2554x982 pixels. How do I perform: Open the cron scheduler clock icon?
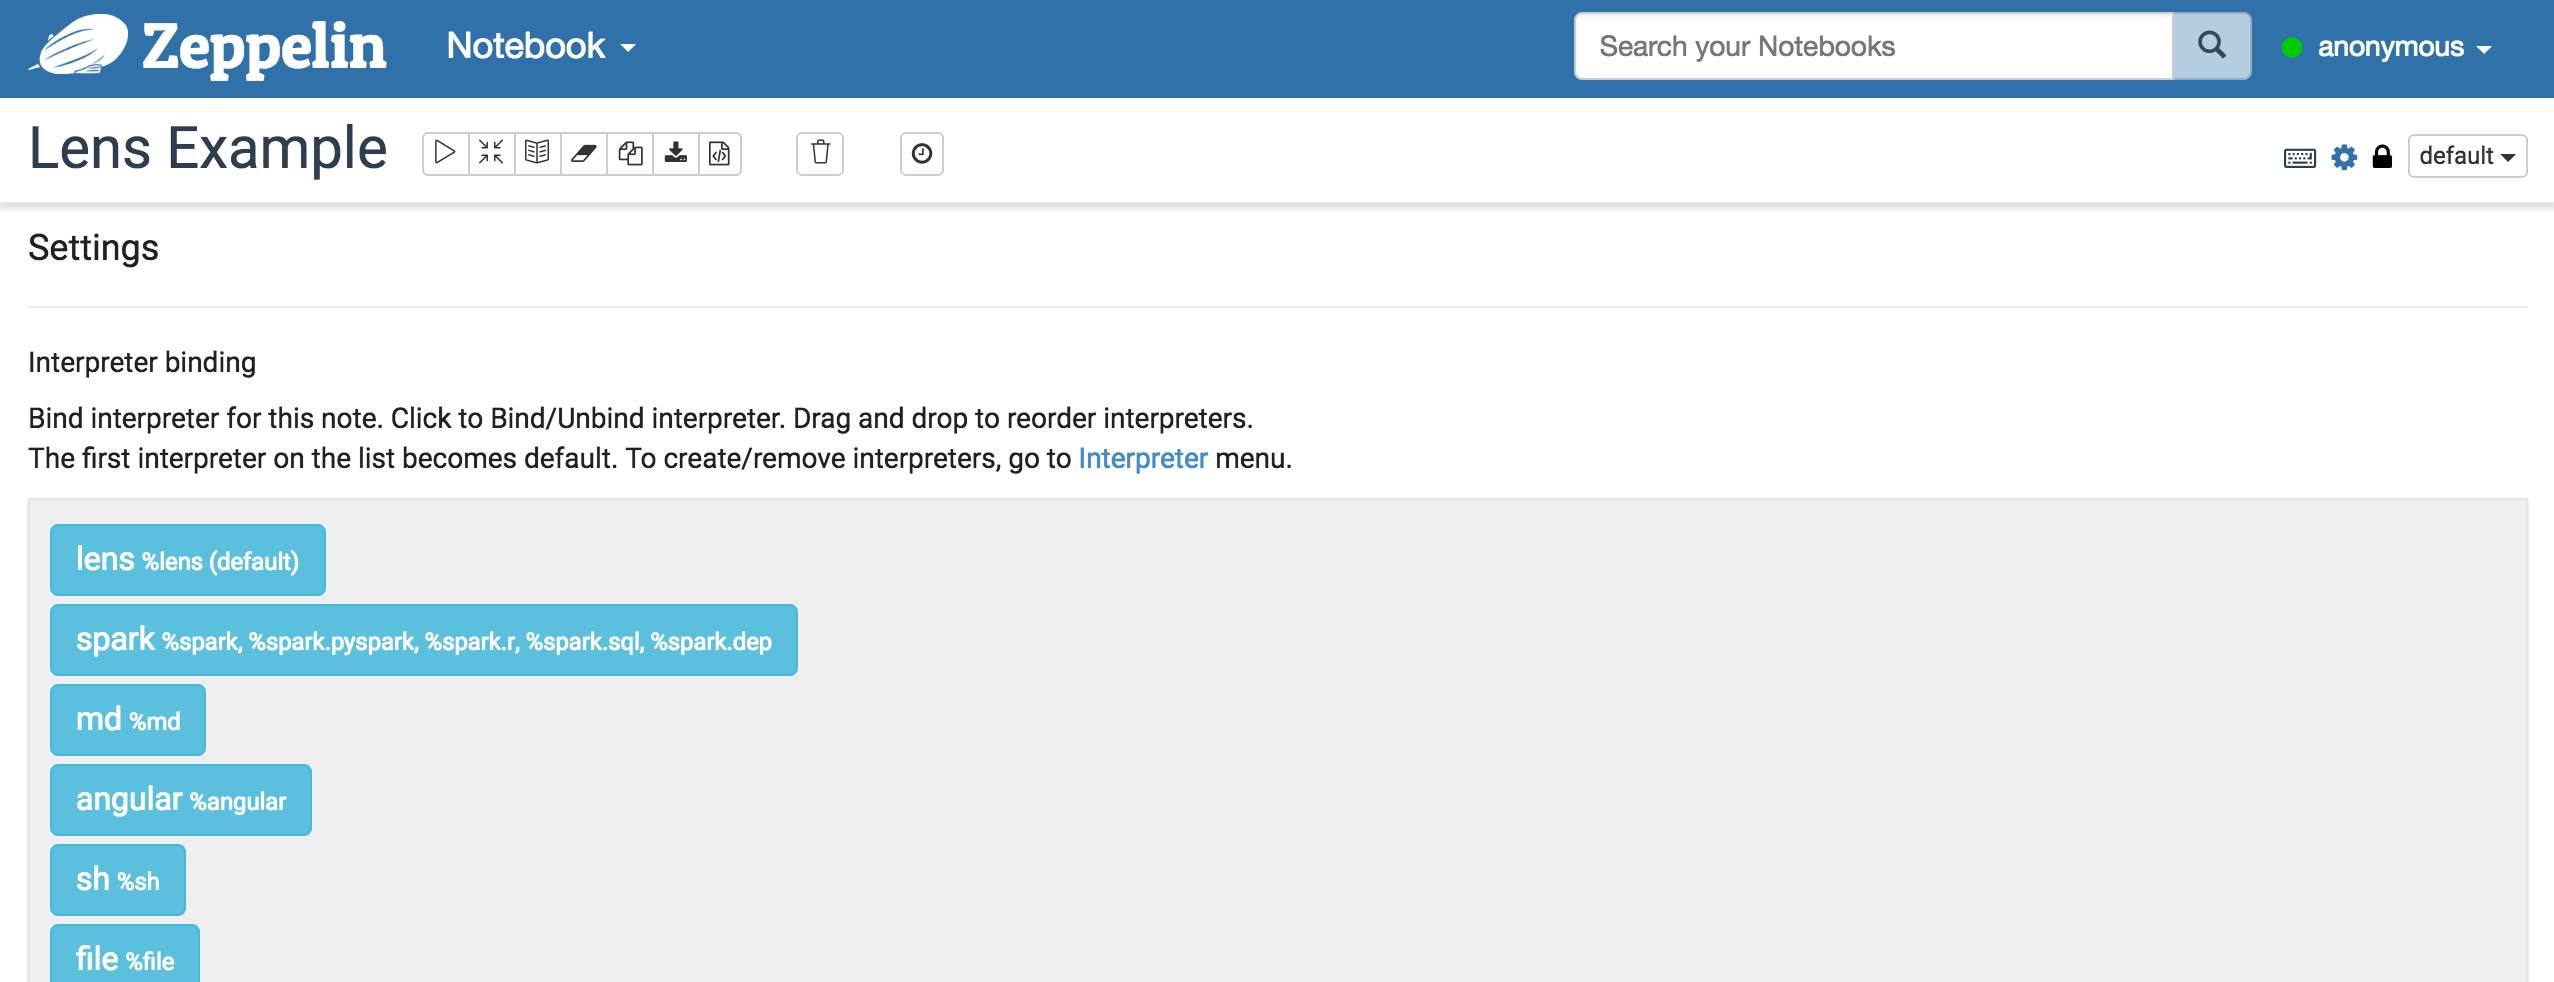point(921,153)
